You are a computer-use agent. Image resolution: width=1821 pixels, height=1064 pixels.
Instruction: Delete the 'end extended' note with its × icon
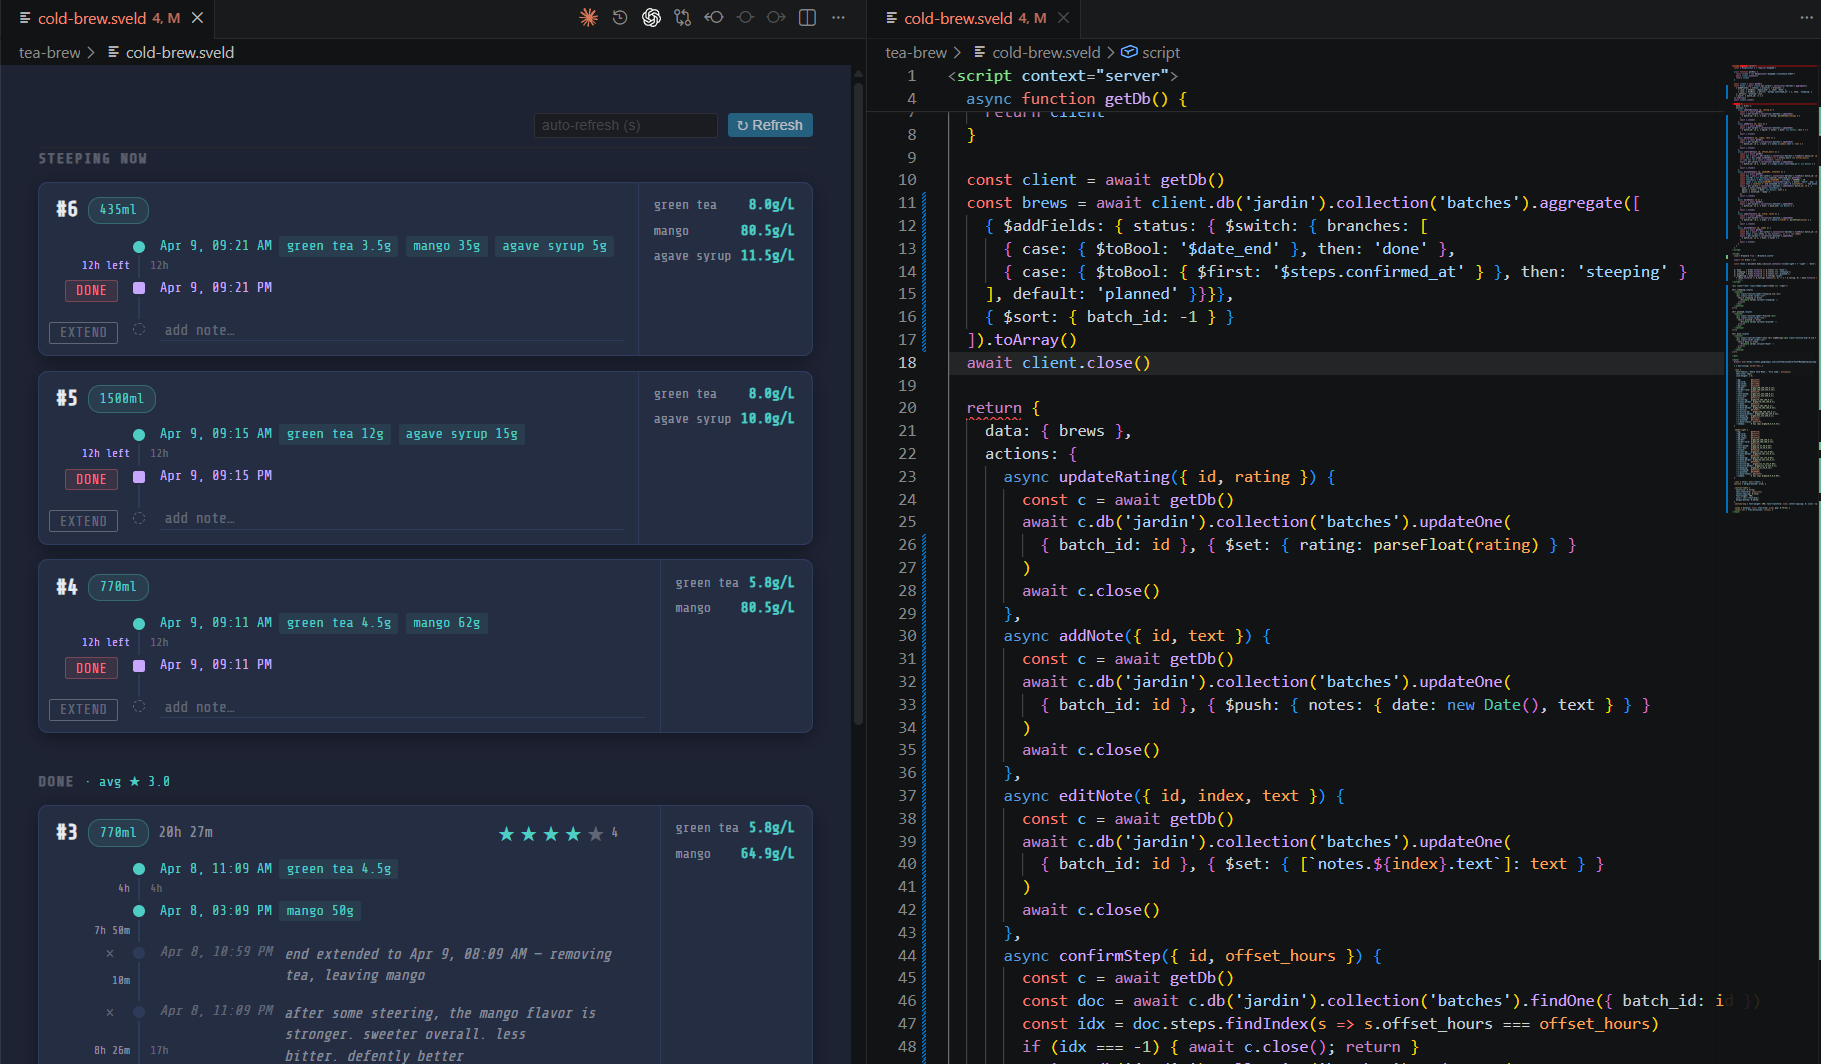pos(109,953)
